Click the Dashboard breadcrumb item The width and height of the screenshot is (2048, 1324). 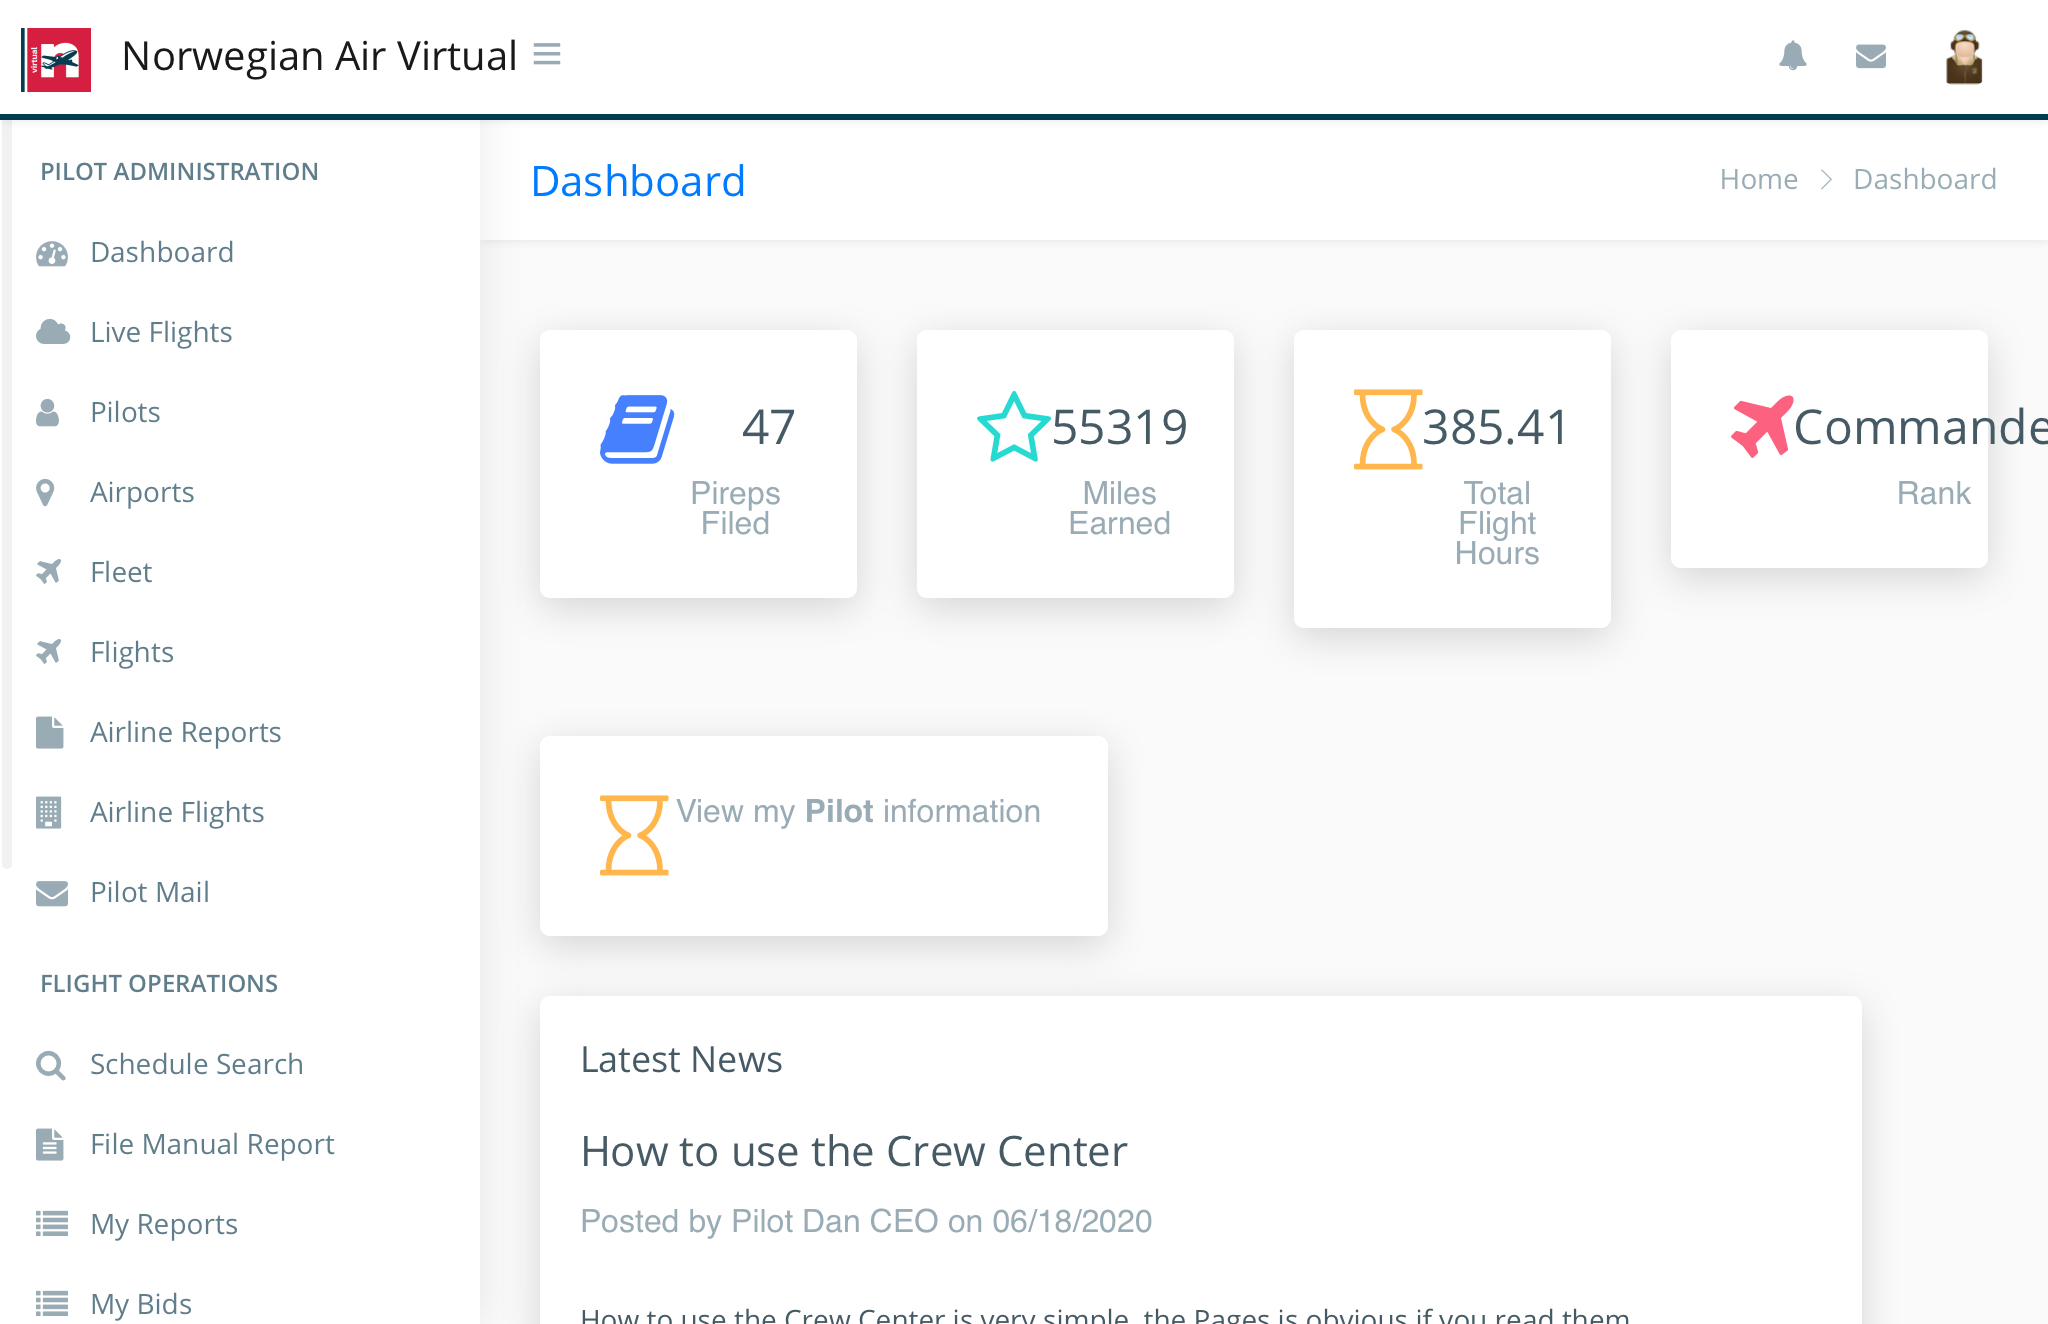click(1924, 179)
